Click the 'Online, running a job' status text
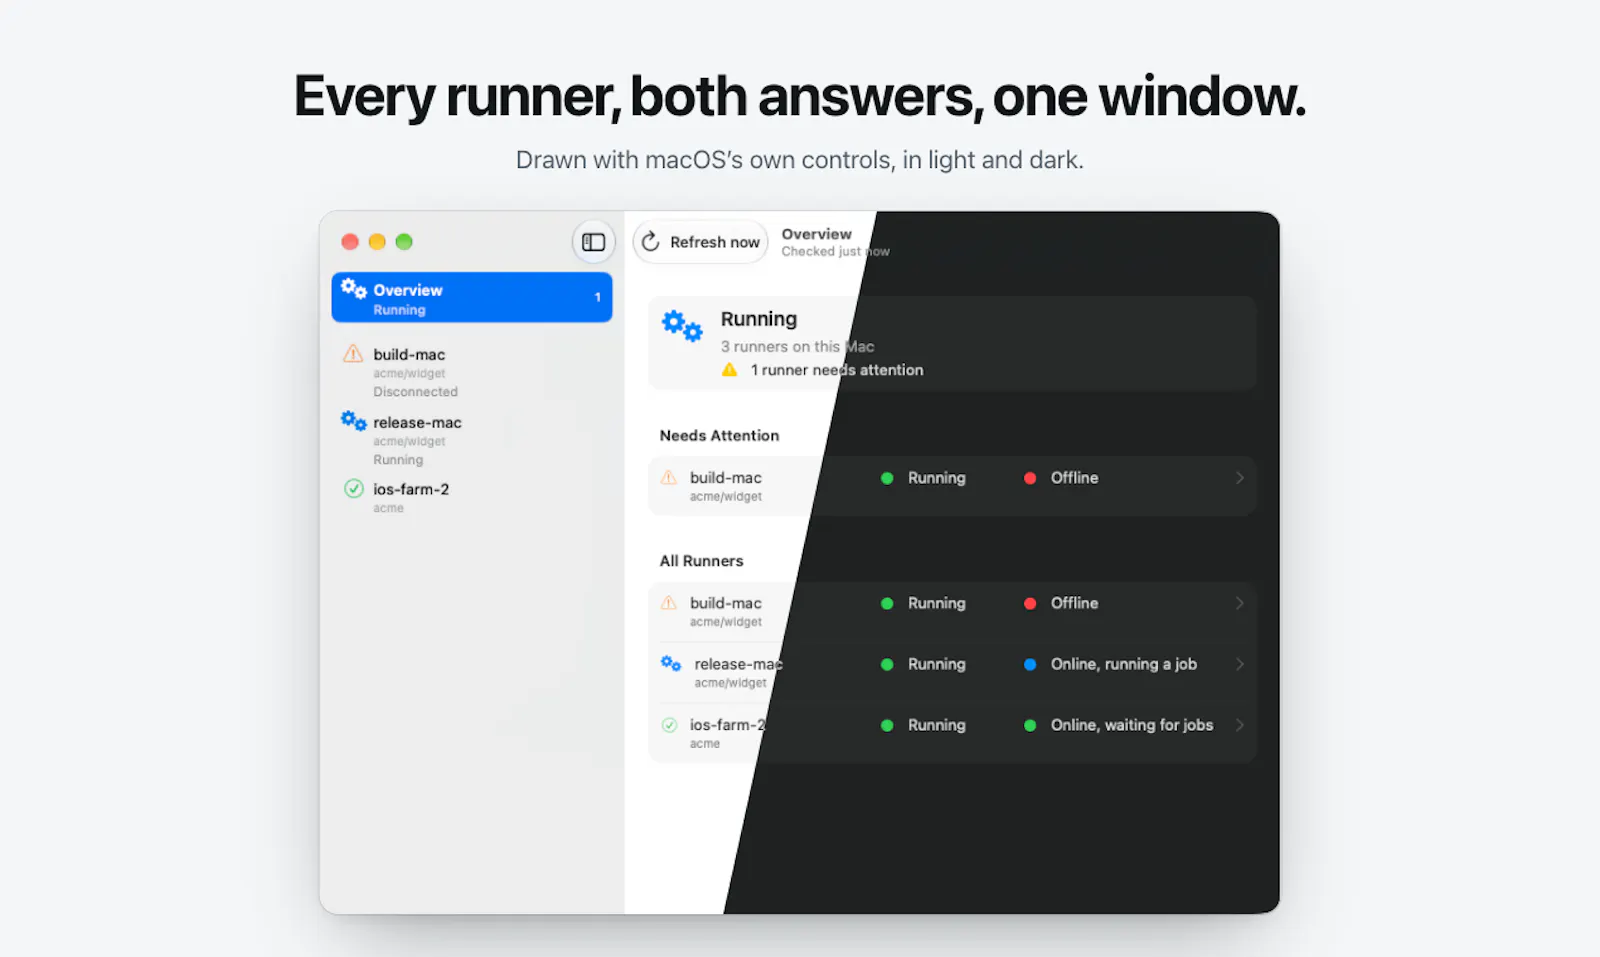 [1124, 664]
